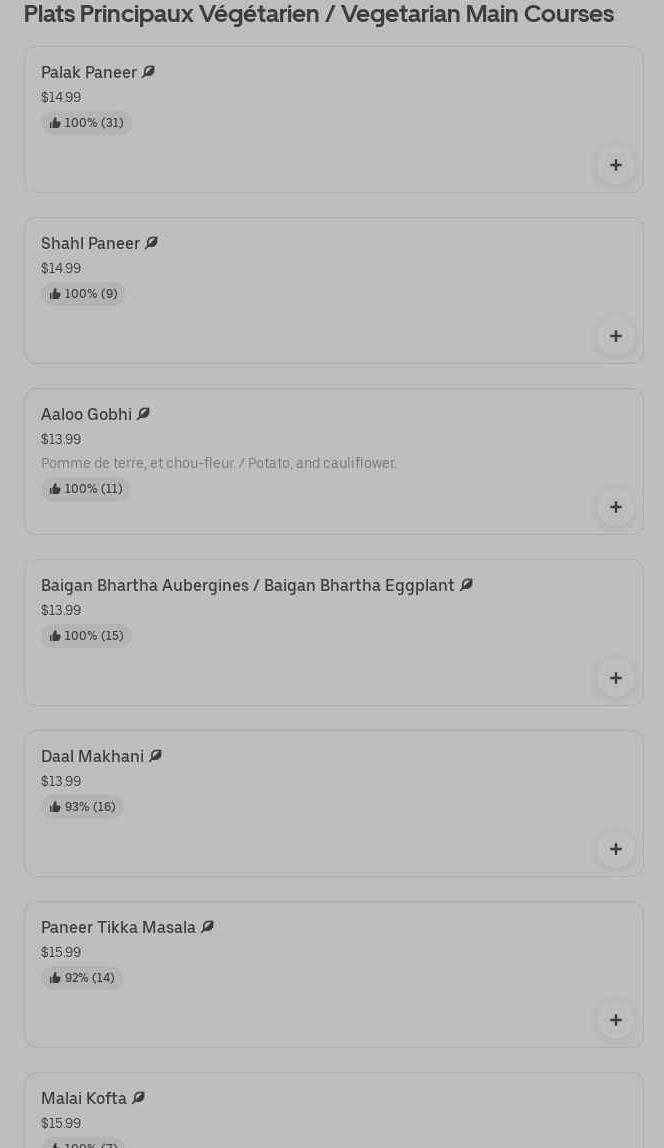Click leaf icon next to Daal Makhani
The width and height of the screenshot is (664, 1148).
[156, 756]
